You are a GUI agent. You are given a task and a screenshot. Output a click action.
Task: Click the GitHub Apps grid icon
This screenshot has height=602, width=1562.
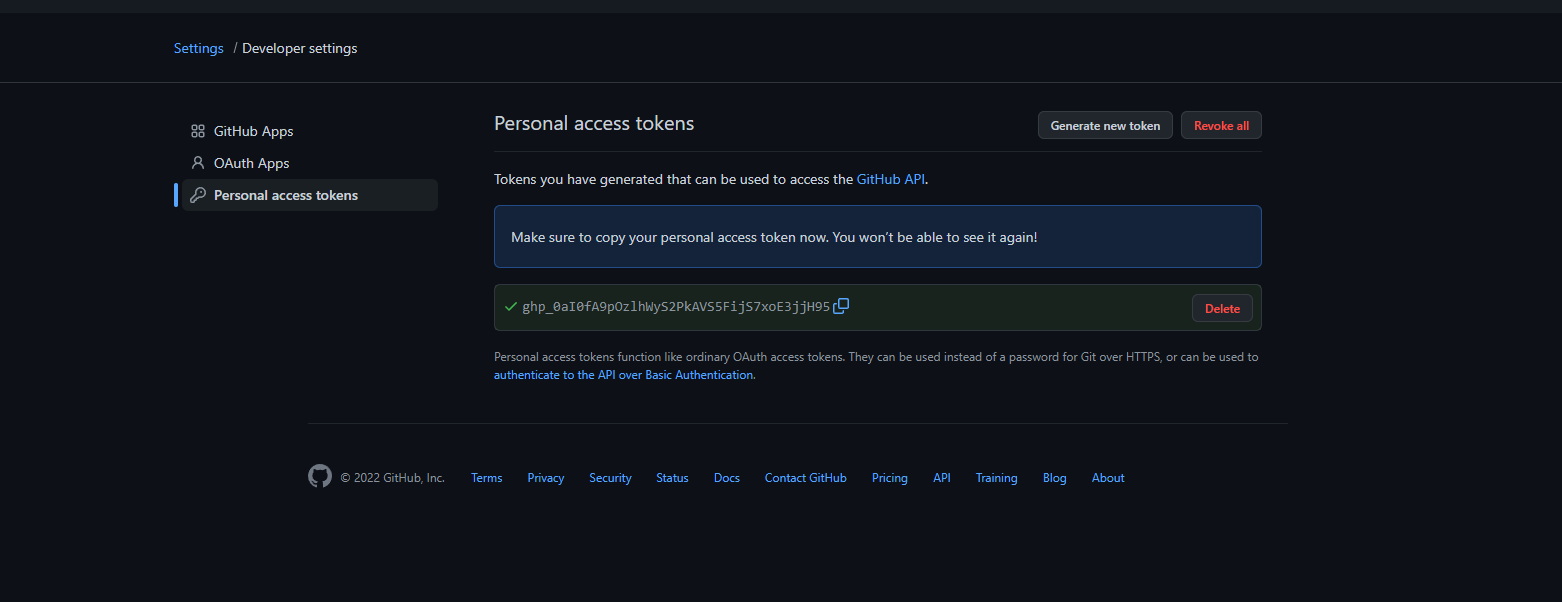pyautogui.click(x=198, y=131)
